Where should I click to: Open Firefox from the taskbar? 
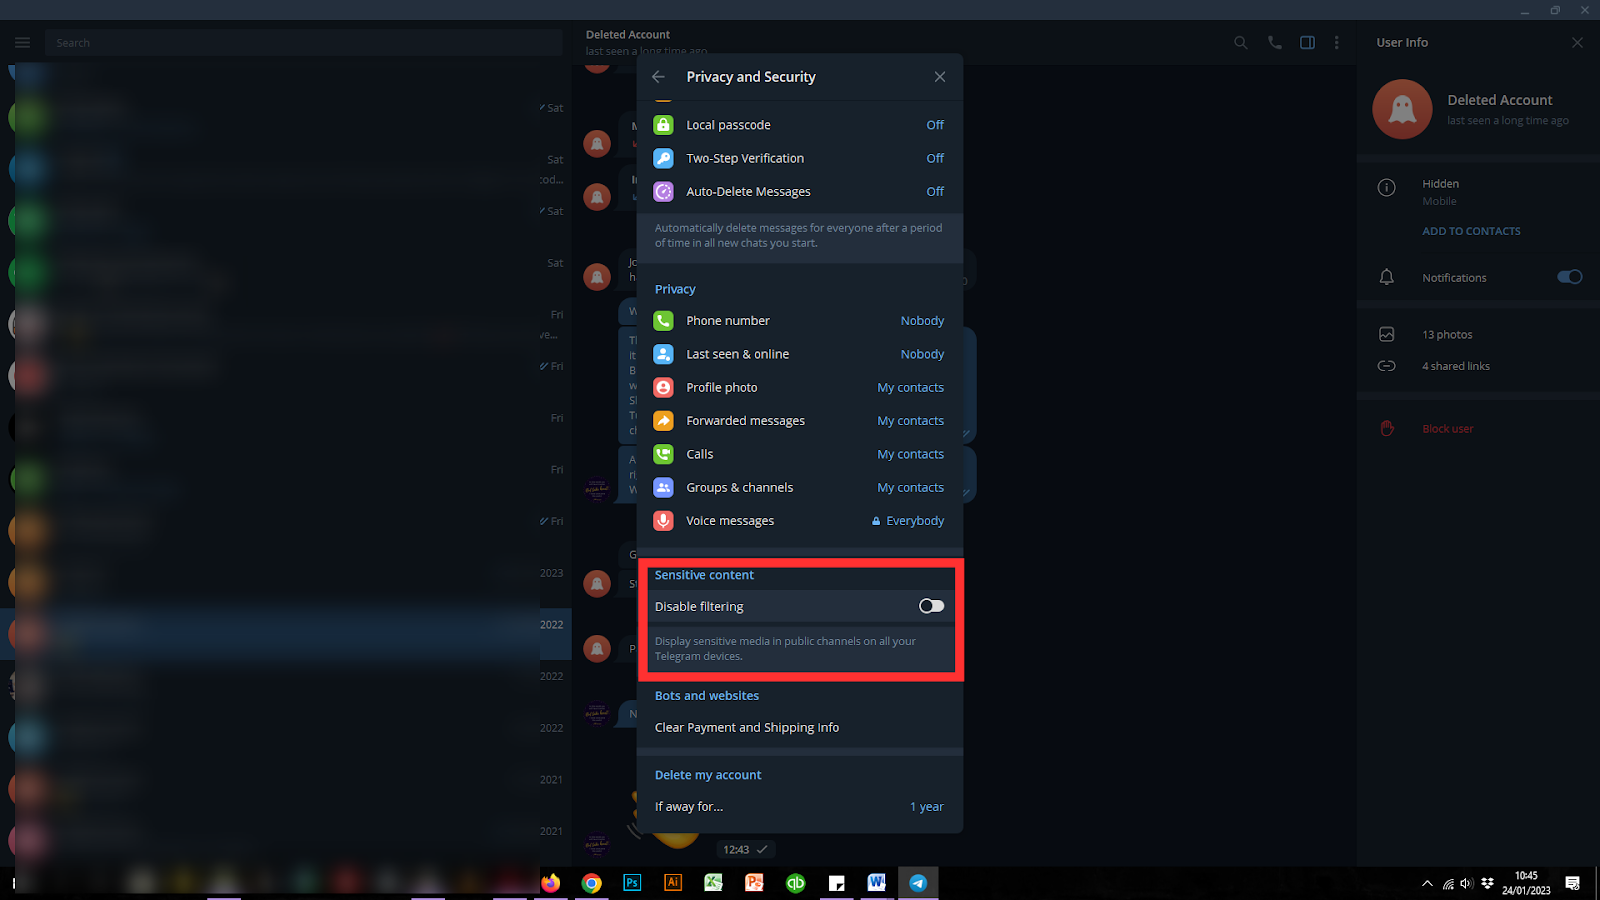coord(551,883)
